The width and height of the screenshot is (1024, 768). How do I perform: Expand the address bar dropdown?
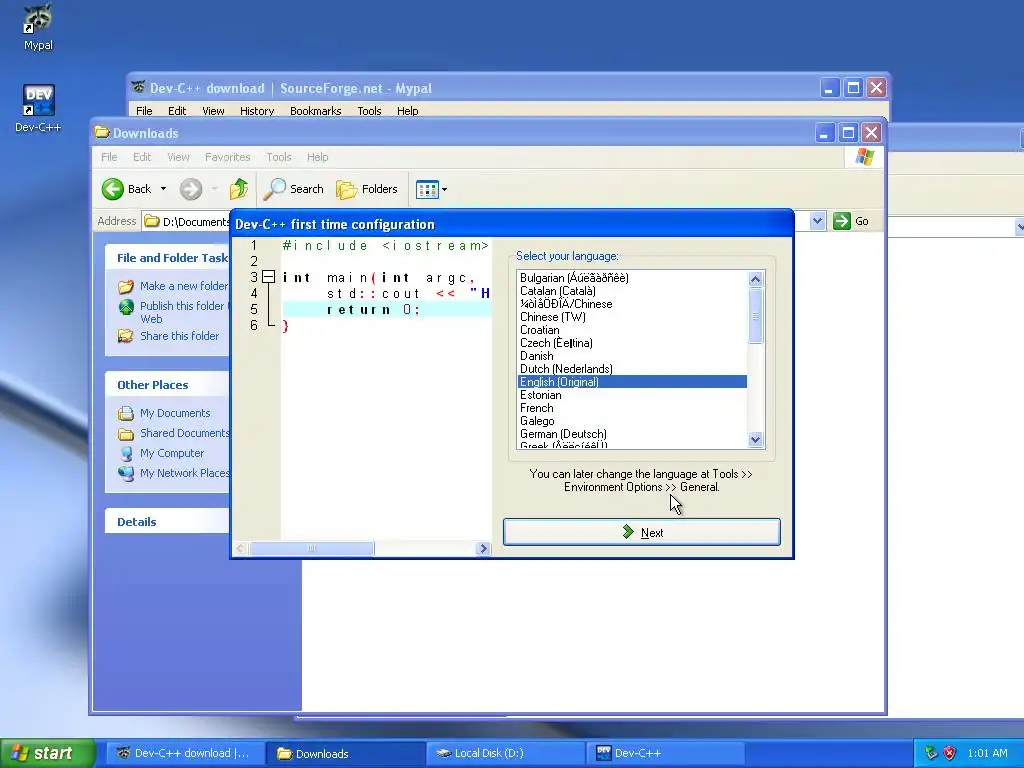(x=817, y=221)
